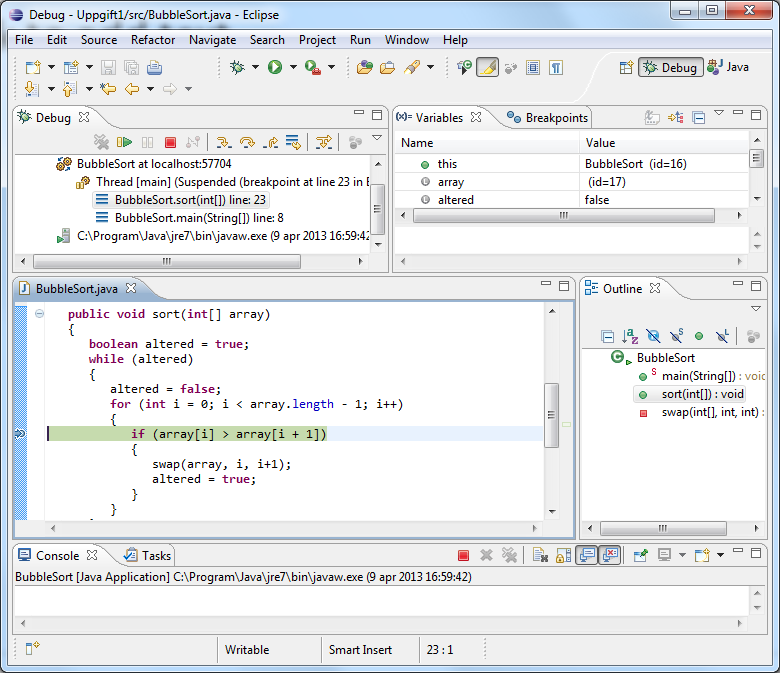Viewport: 780px width, 673px height.
Task: Toggle Show Logical Structure in Variables
Action: pyautogui.click(x=676, y=117)
